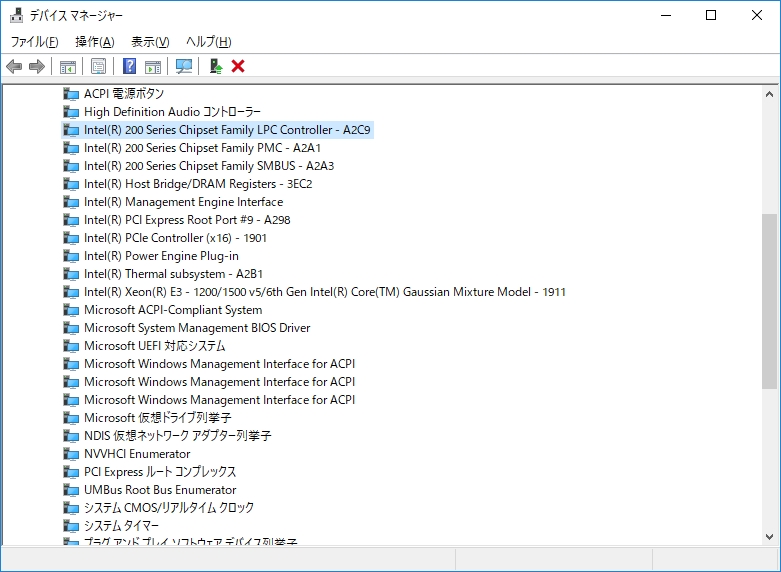Open the ファイル(F) menu
The image size is (781, 572).
[34, 42]
